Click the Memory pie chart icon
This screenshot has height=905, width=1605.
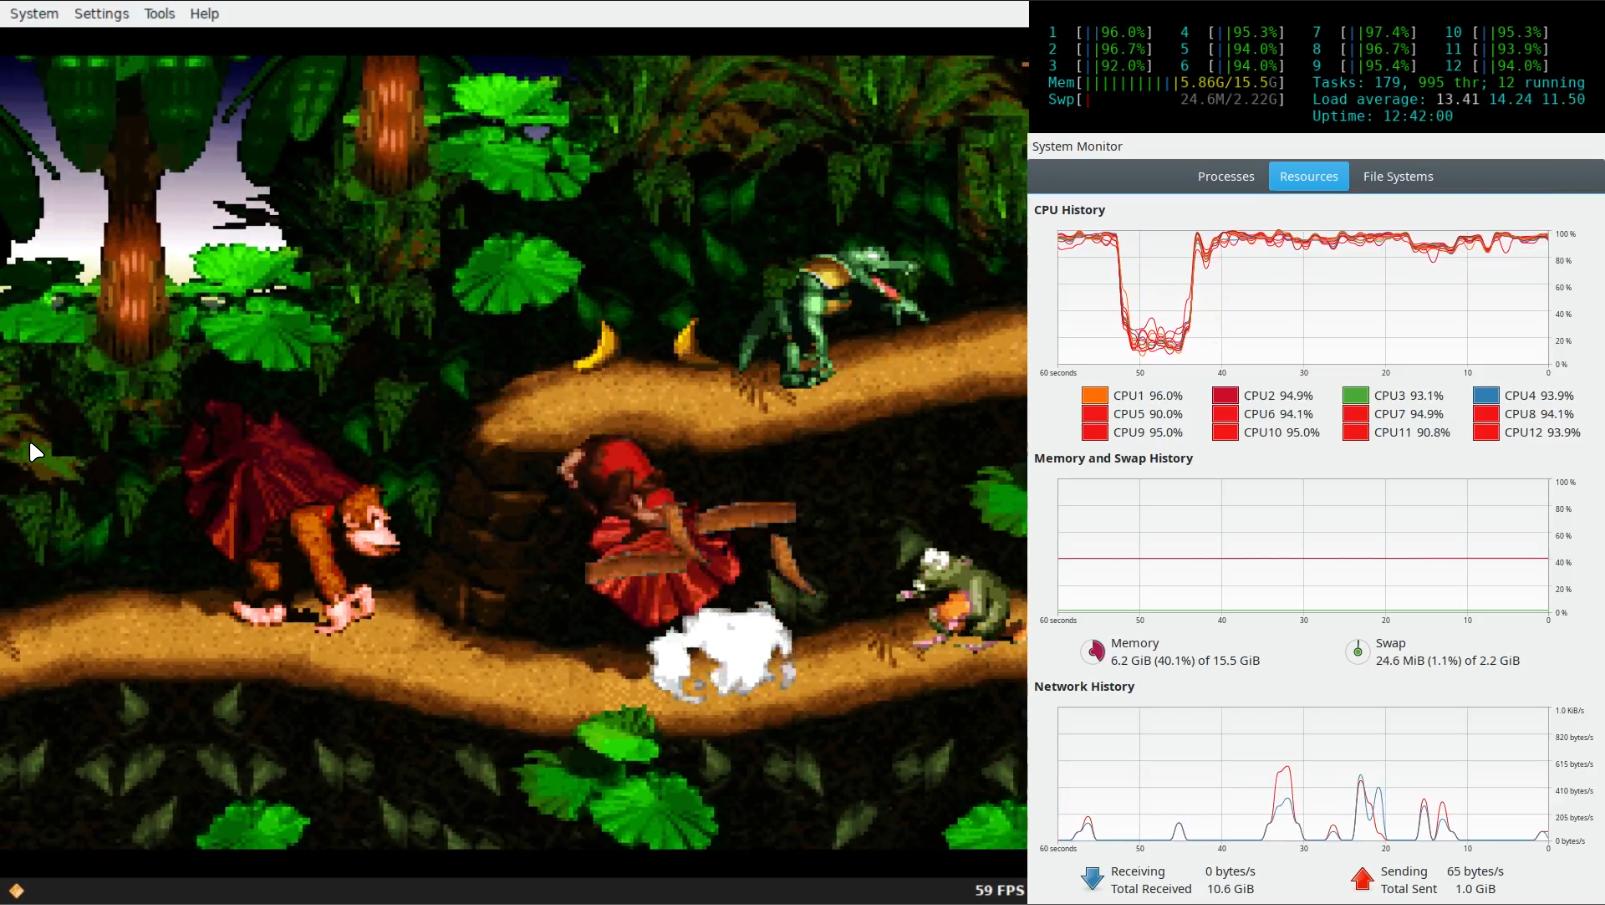(x=1094, y=652)
